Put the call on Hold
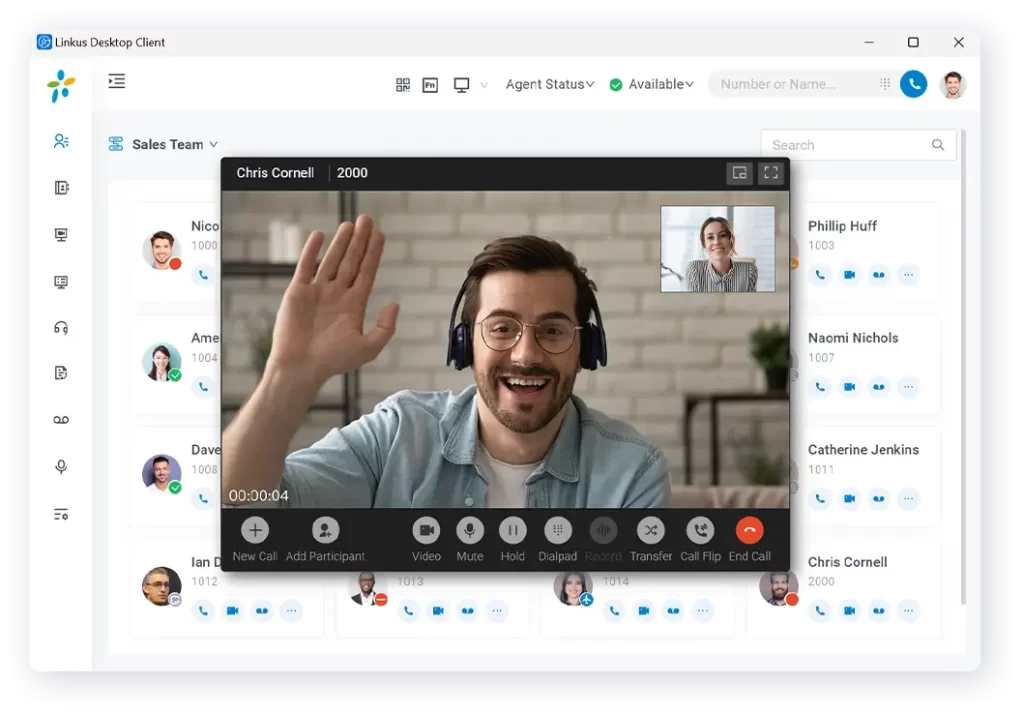The height and width of the screenshot is (715, 1024). [x=512, y=531]
